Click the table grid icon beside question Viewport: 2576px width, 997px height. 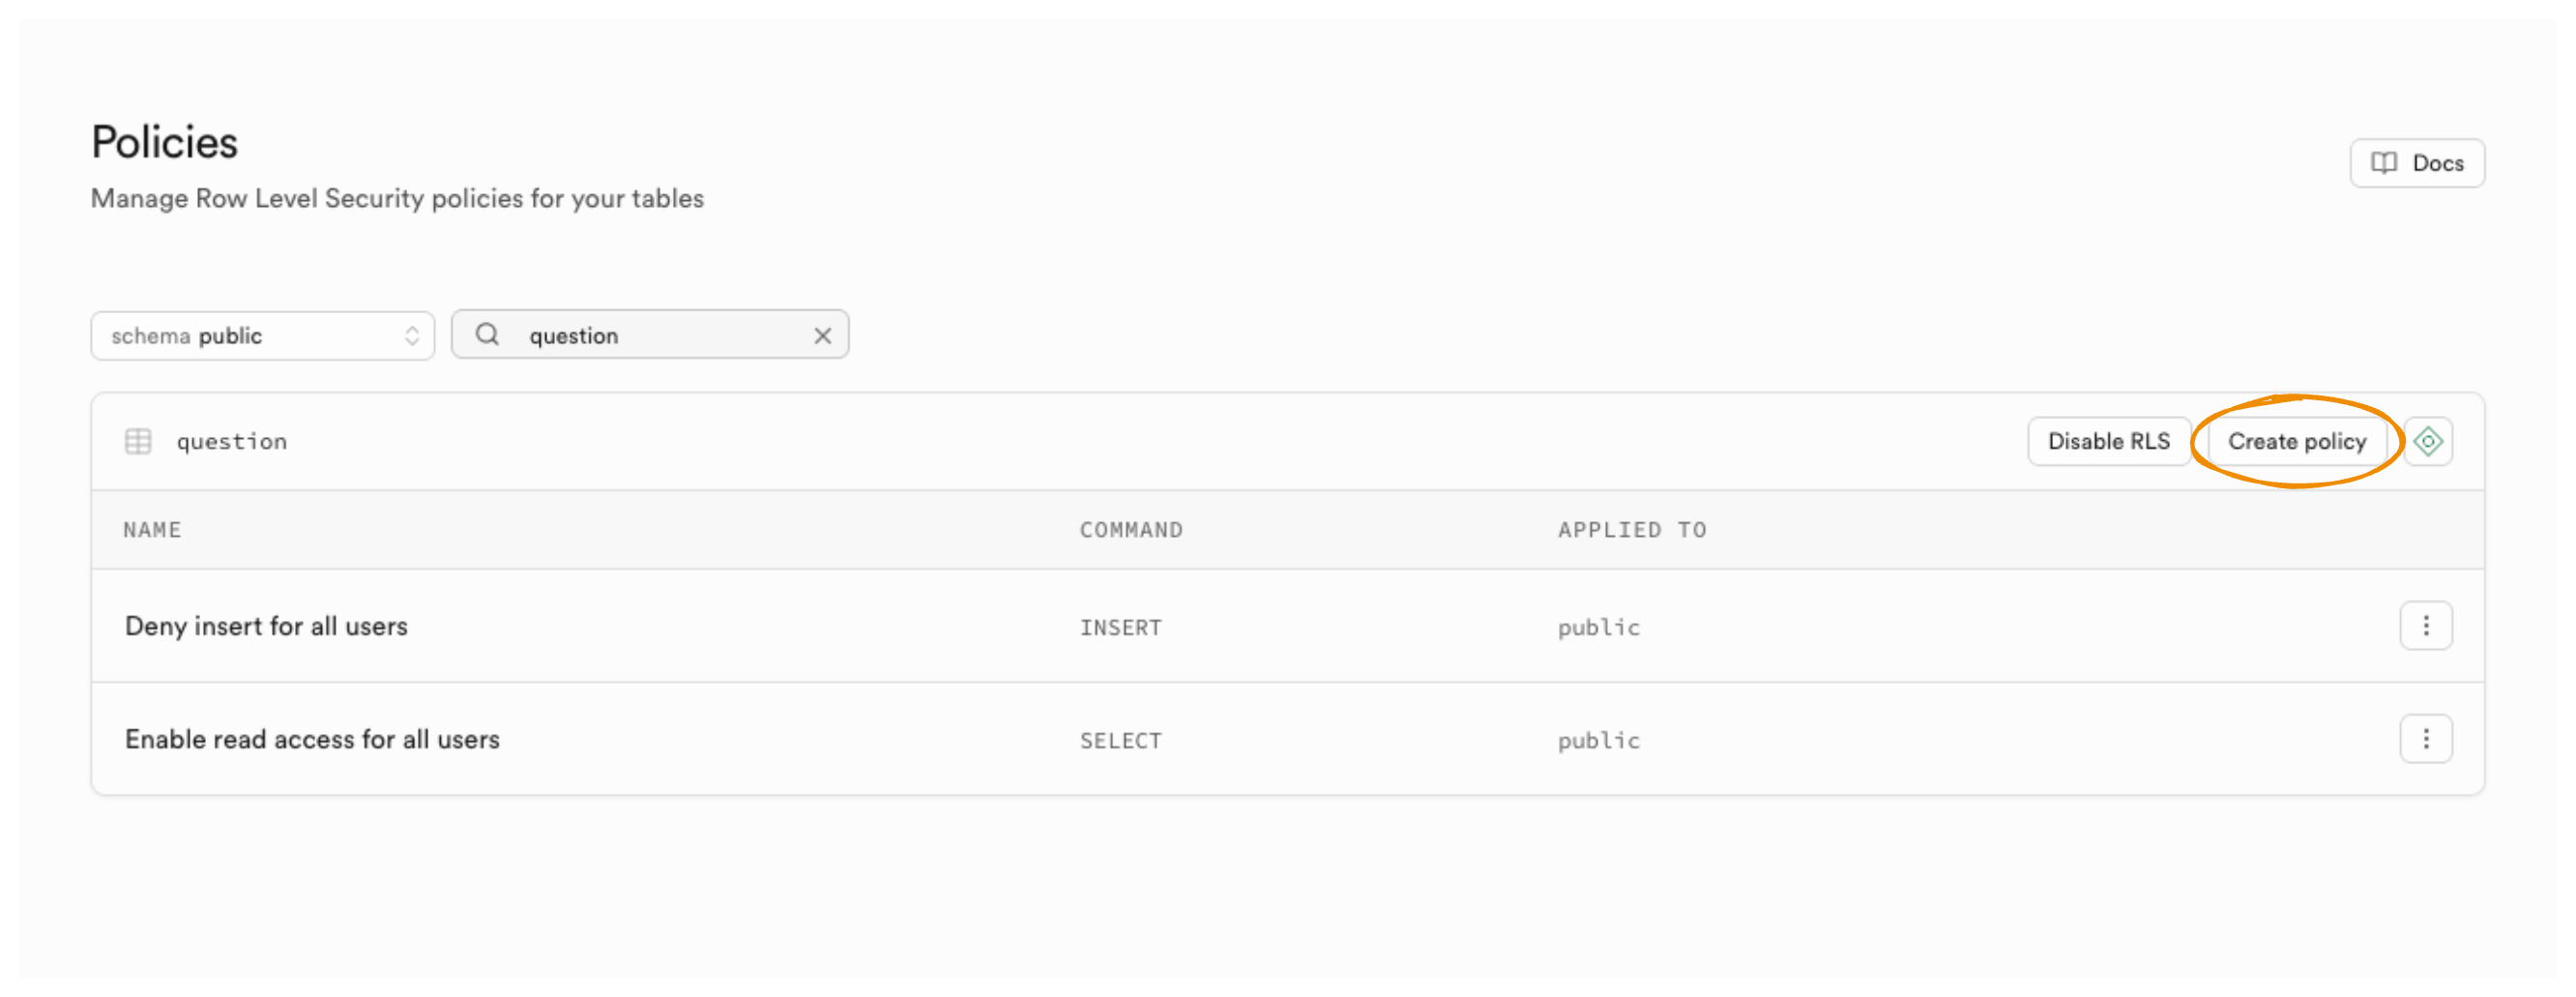(138, 441)
